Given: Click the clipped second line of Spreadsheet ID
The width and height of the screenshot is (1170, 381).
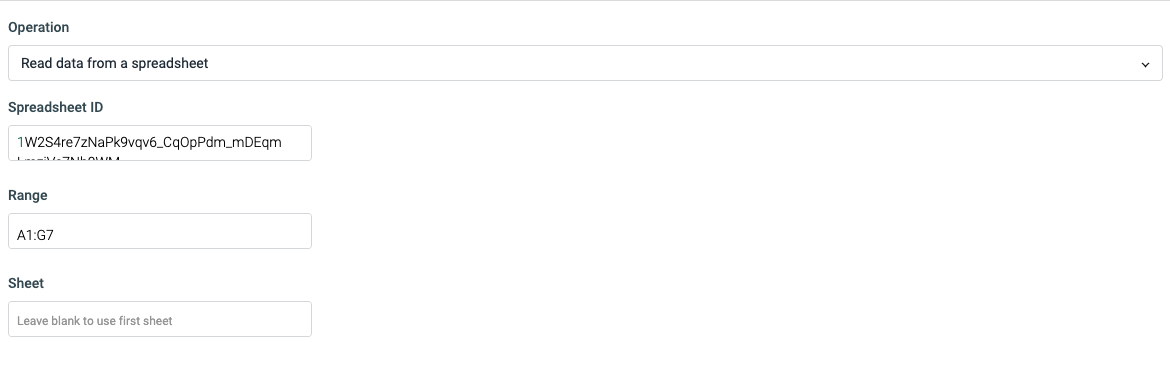Looking at the screenshot, I should pyautogui.click(x=69, y=157).
